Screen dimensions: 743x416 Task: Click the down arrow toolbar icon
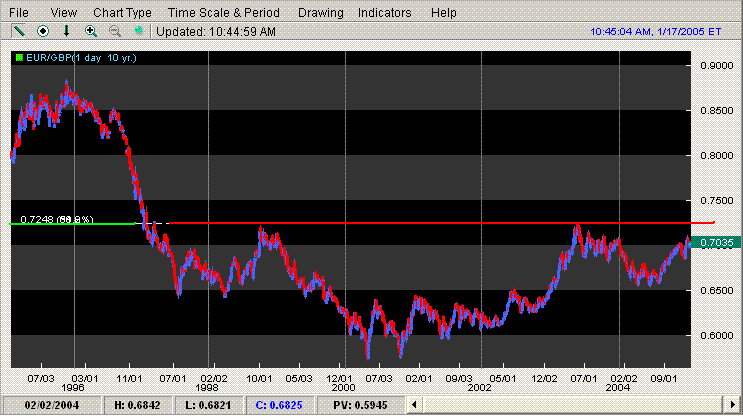pos(66,31)
